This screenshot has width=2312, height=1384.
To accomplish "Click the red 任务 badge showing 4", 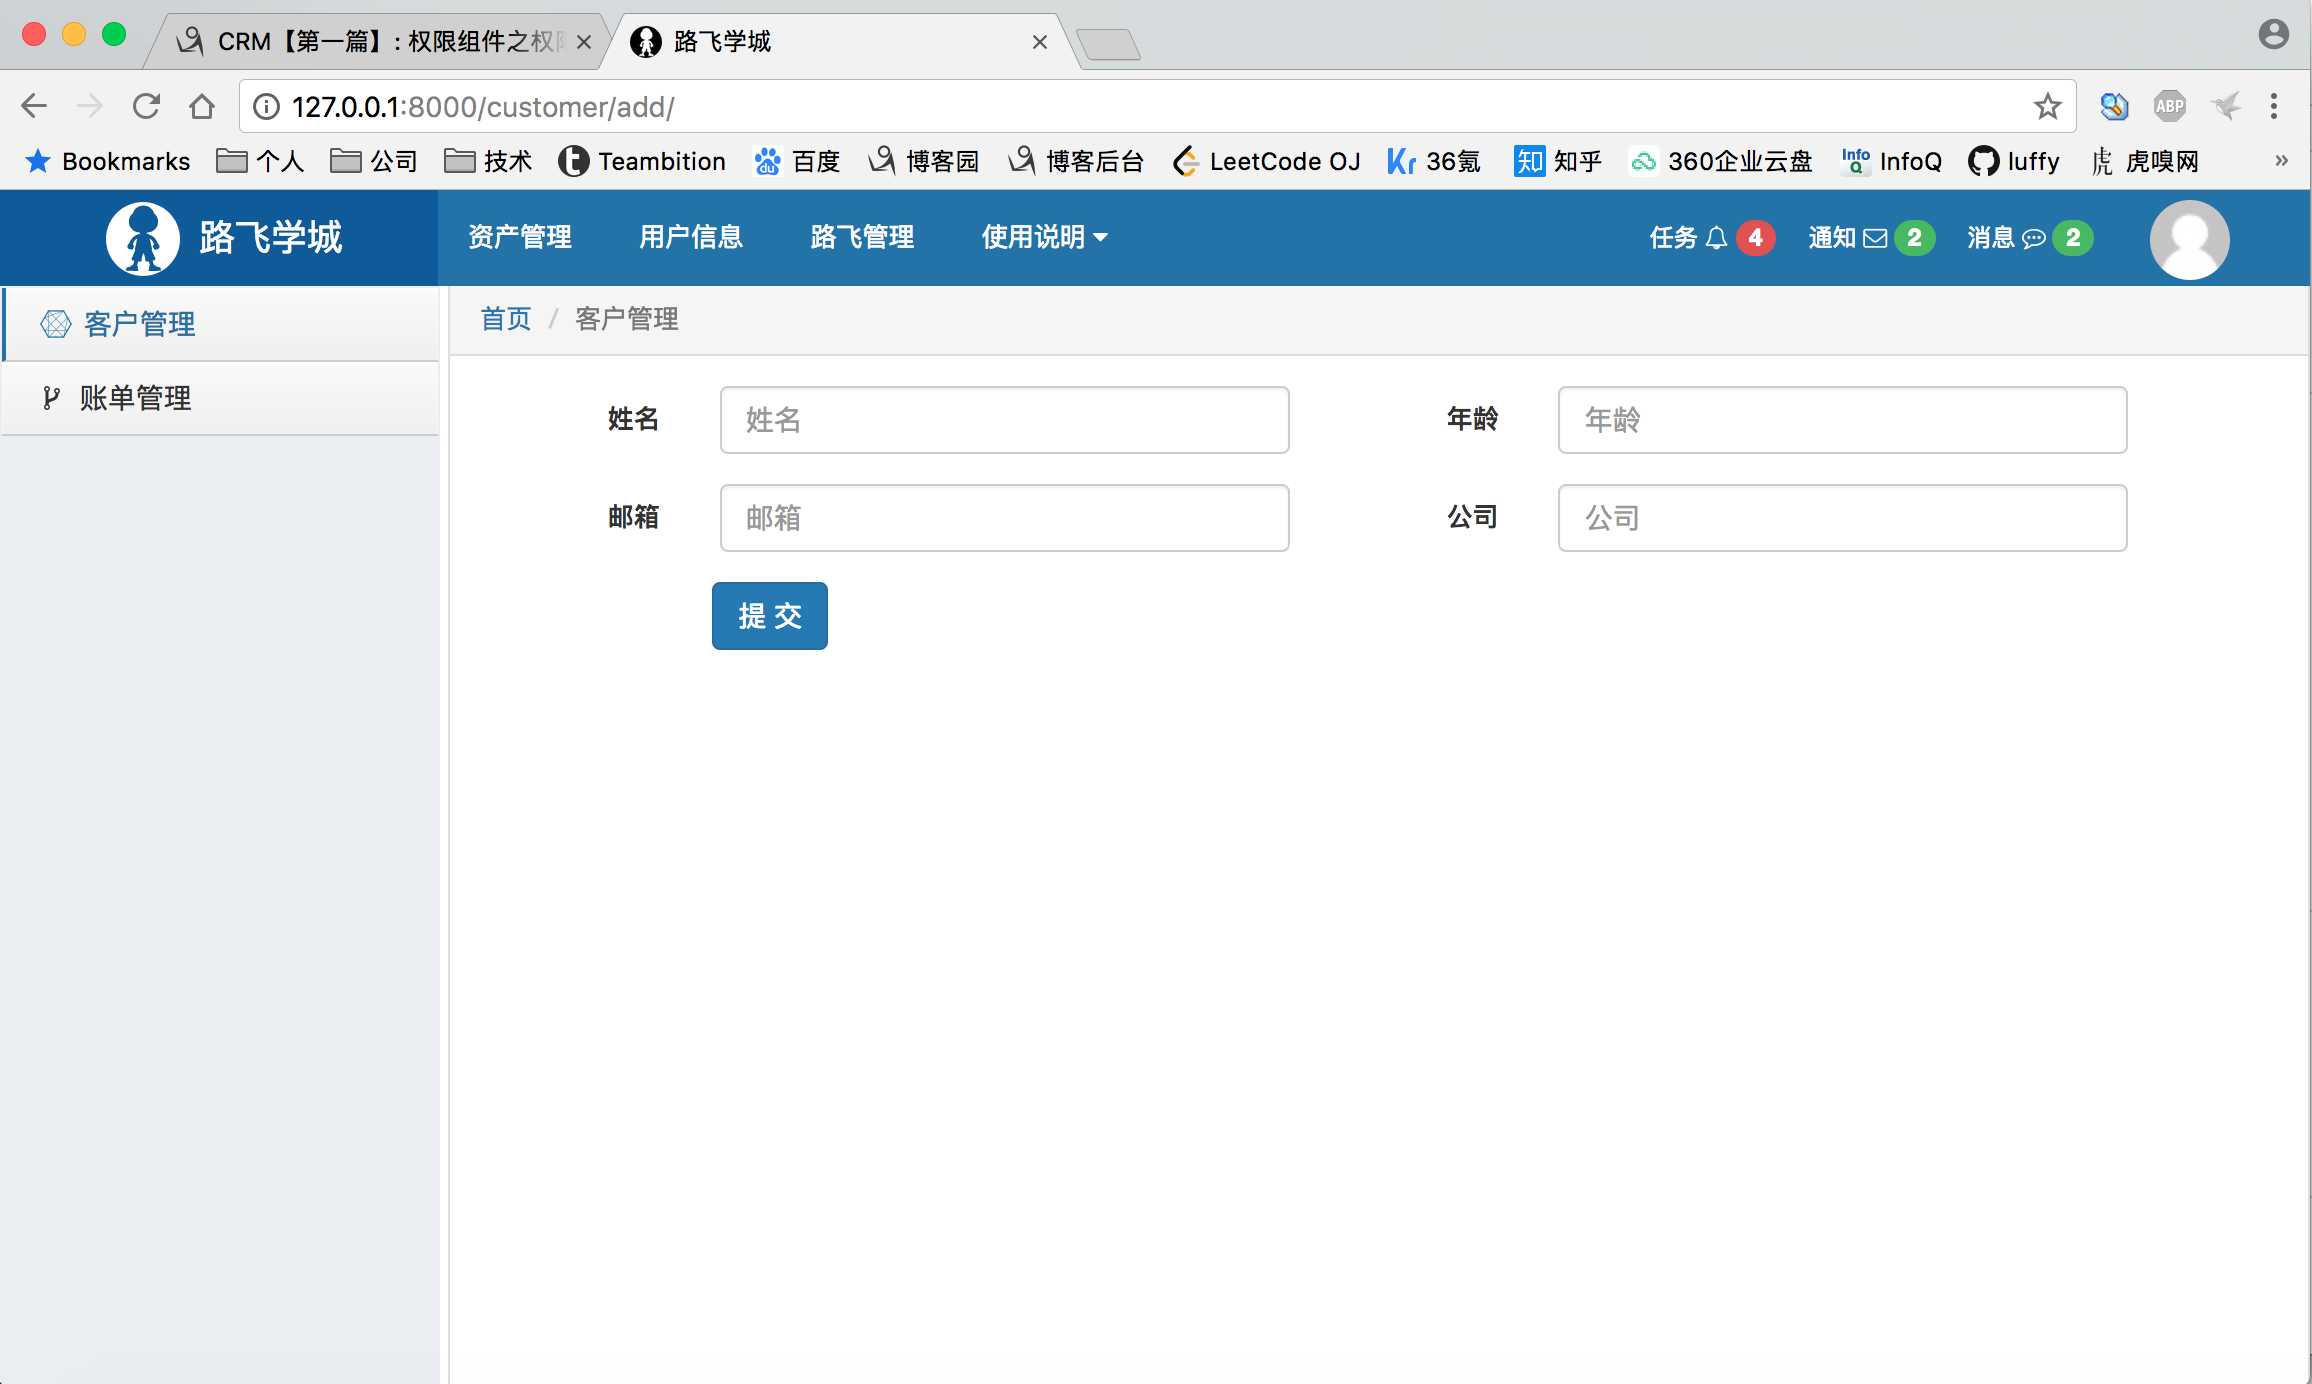I will [x=1756, y=237].
